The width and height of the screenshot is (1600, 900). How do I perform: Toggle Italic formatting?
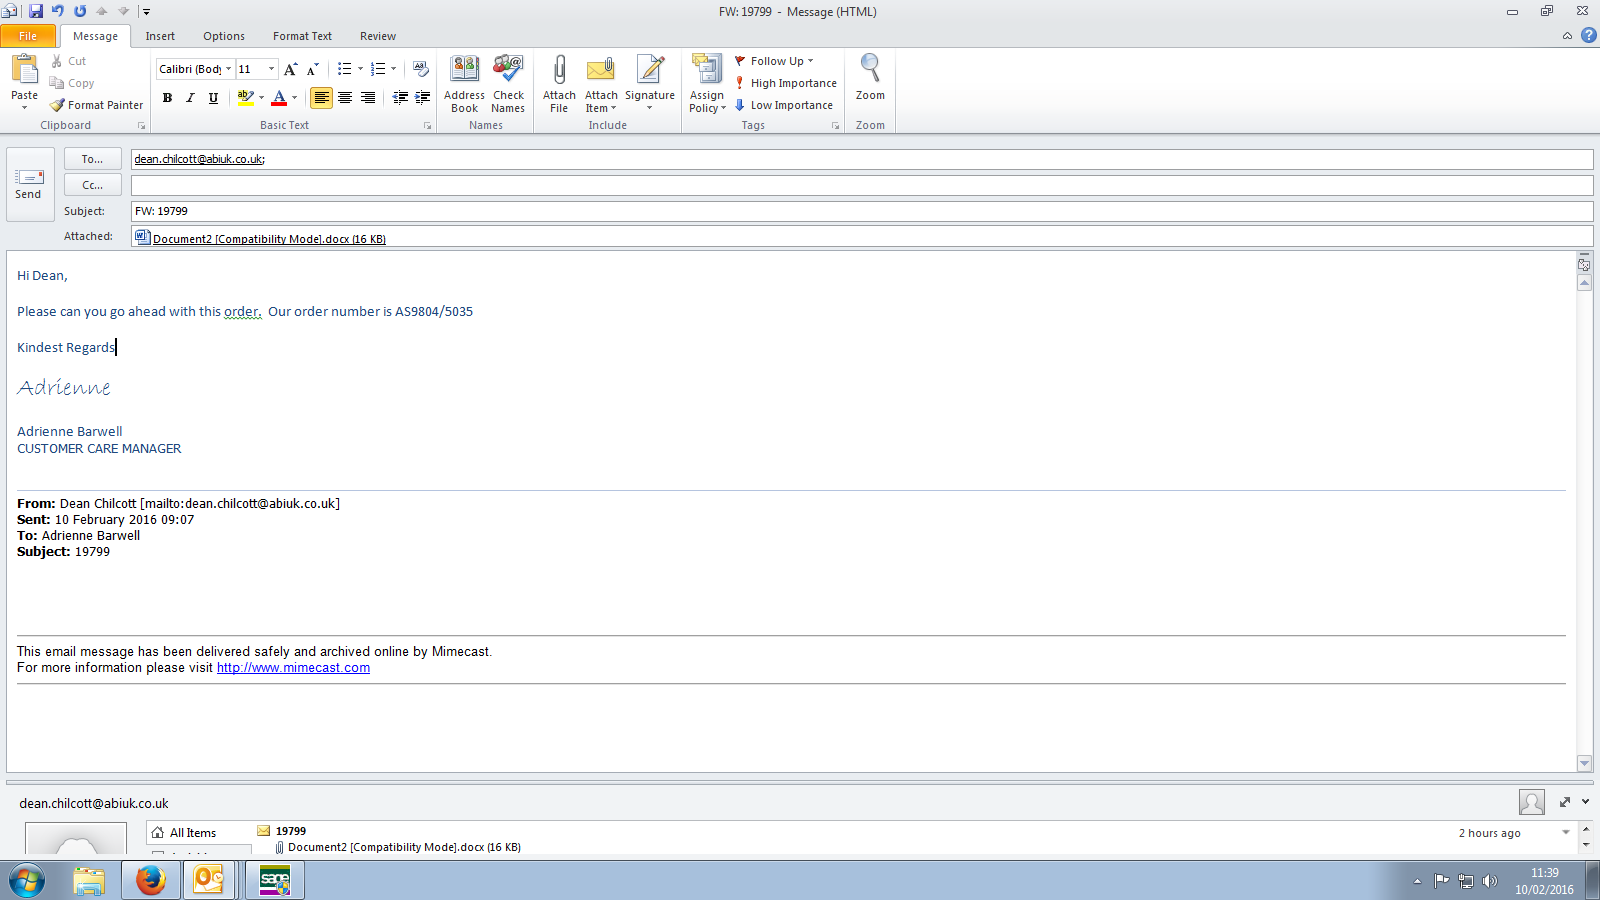(x=190, y=98)
